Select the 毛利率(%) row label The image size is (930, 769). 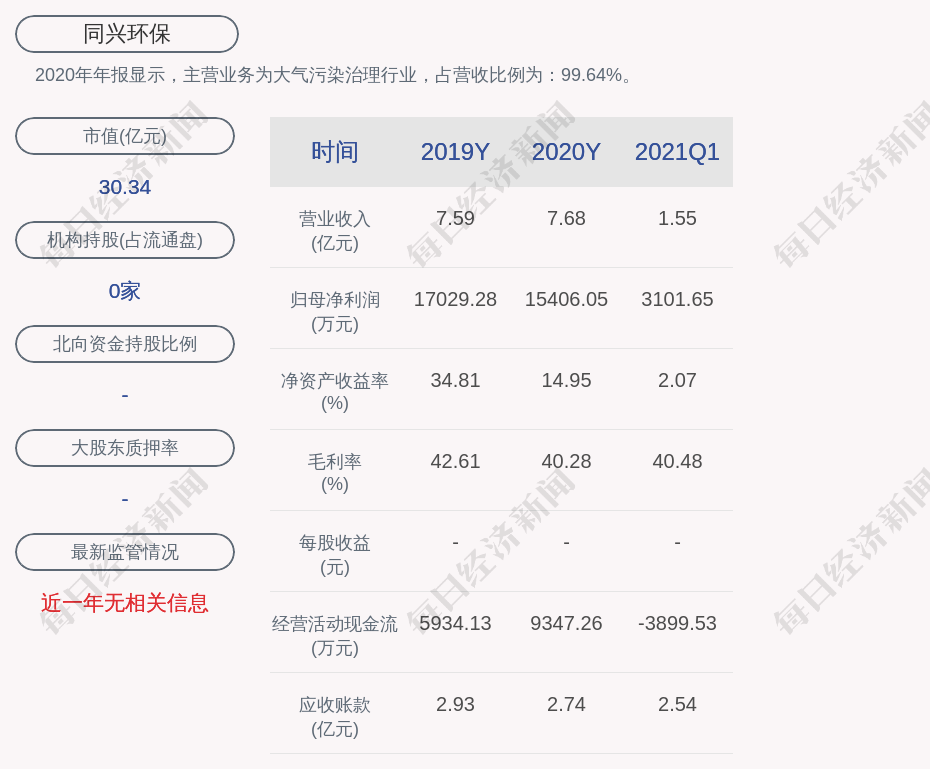[335, 473]
